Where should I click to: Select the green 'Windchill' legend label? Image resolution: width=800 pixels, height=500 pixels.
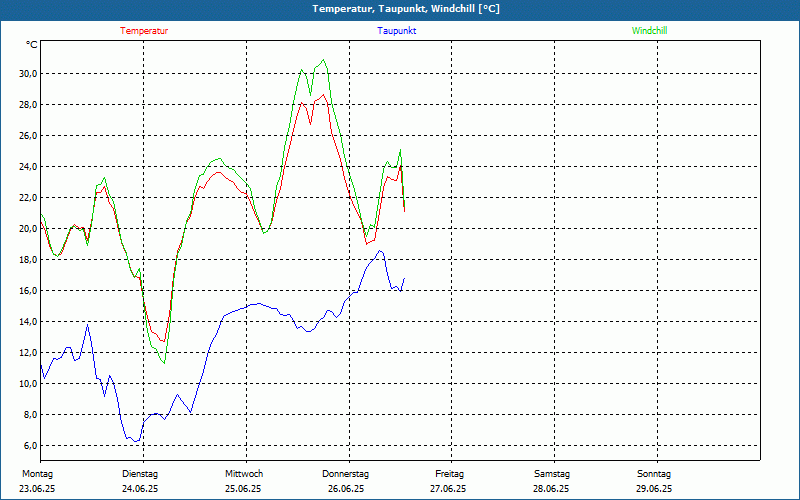point(649,31)
